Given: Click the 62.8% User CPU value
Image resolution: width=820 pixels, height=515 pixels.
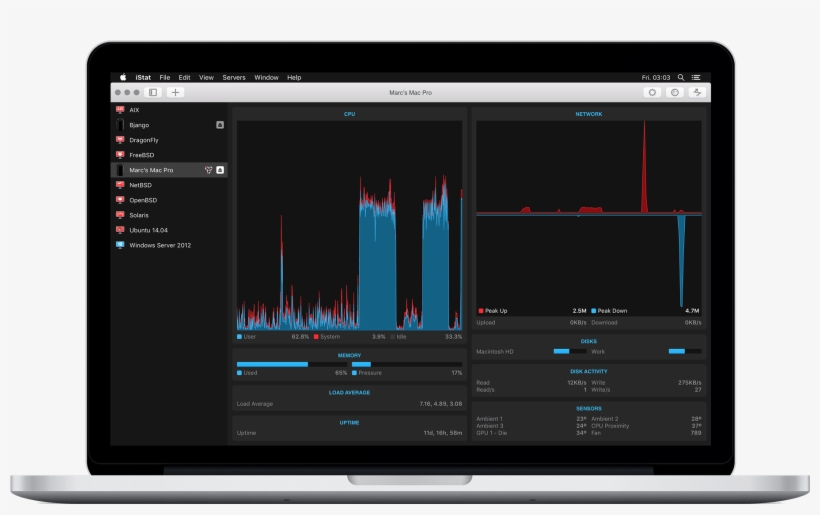Looking at the screenshot, I should pos(300,337).
